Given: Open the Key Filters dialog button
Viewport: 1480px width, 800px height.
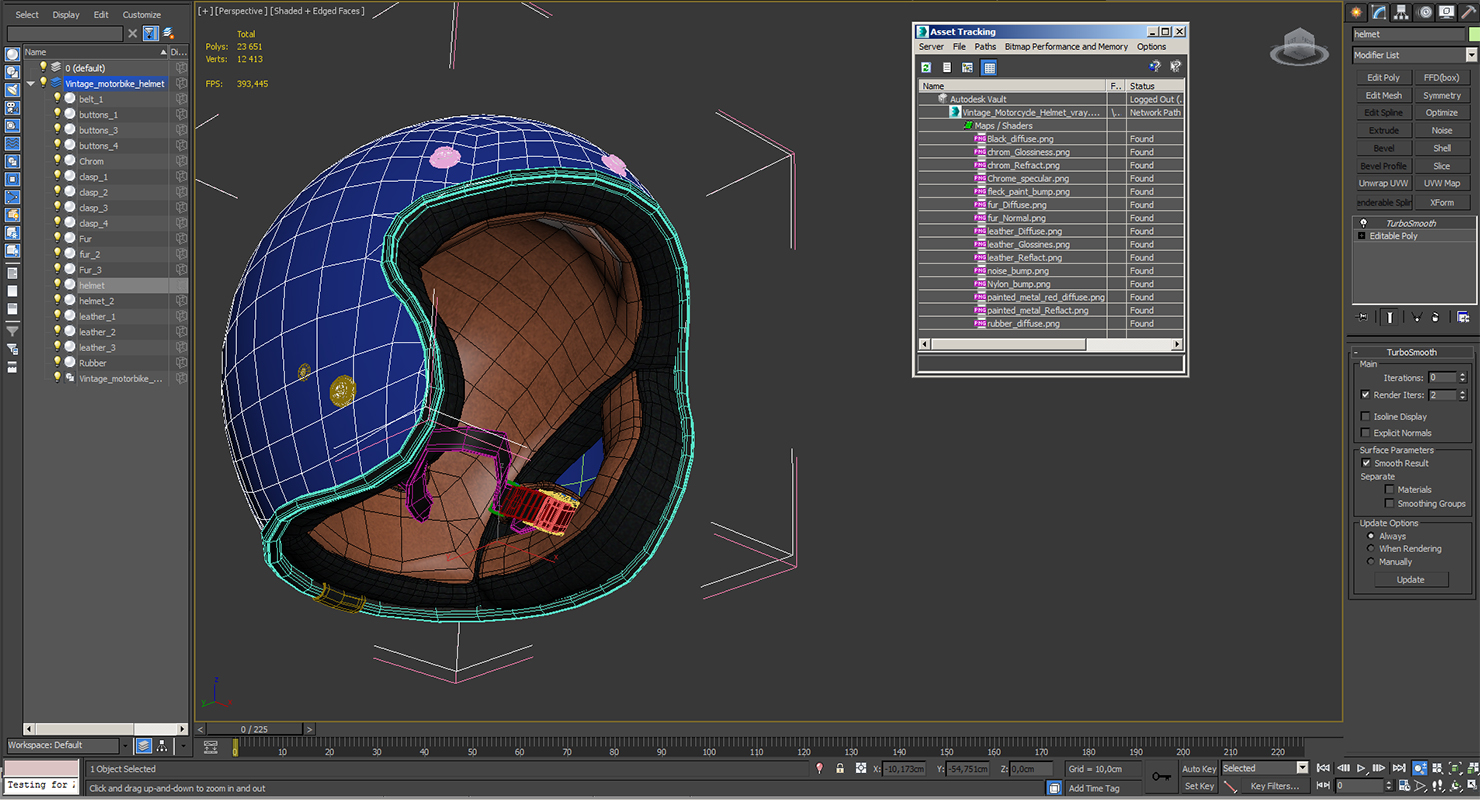Looking at the screenshot, I should [1275, 786].
